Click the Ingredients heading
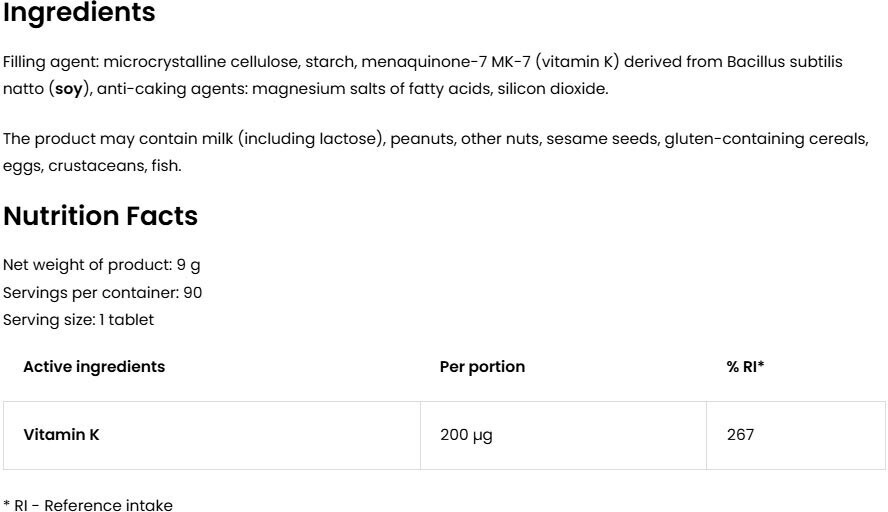 click(x=80, y=14)
